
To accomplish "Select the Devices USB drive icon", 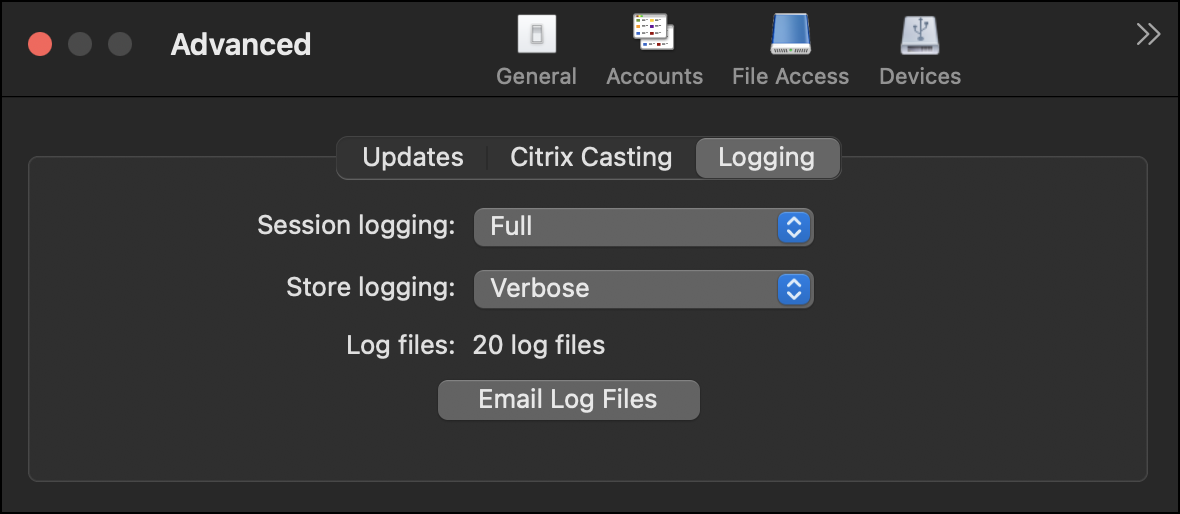I will click(920, 36).
